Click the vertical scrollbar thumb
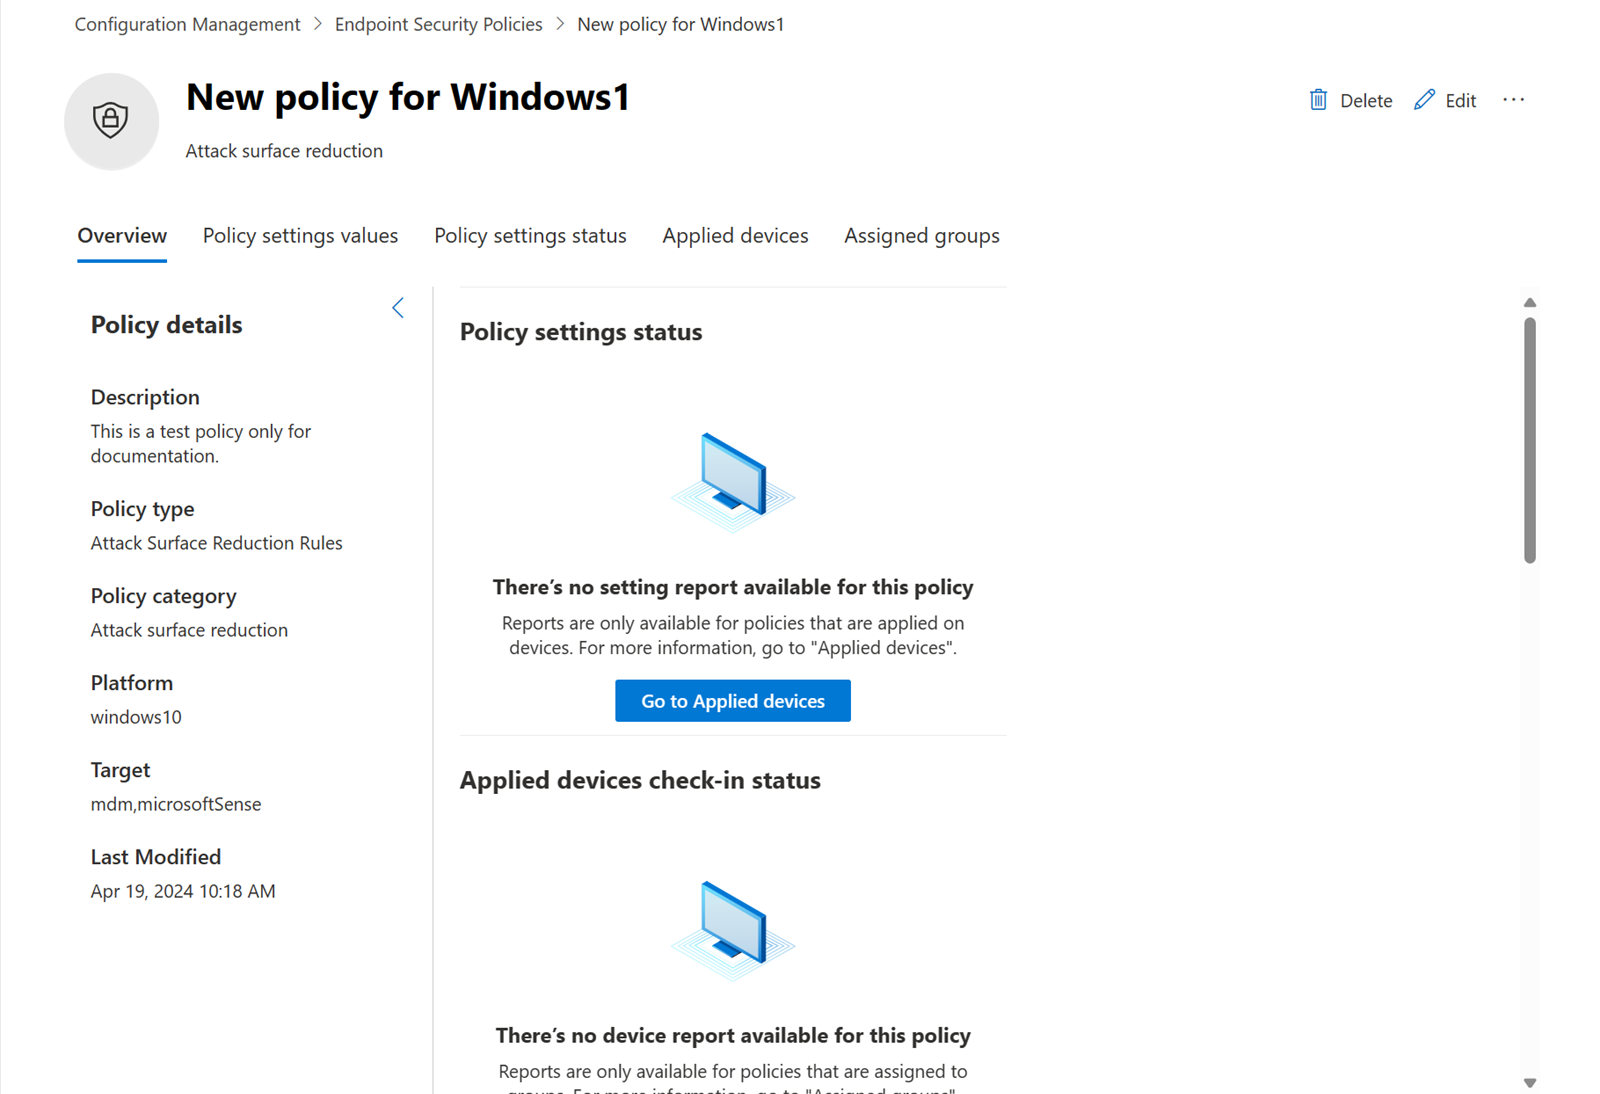The width and height of the screenshot is (1600, 1094). [1530, 440]
